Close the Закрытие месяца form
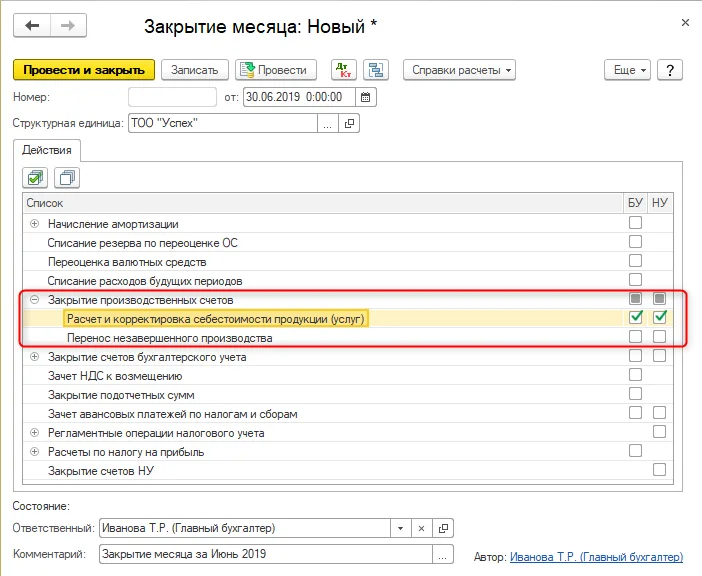Screen dimensions: 702x576 685,22
